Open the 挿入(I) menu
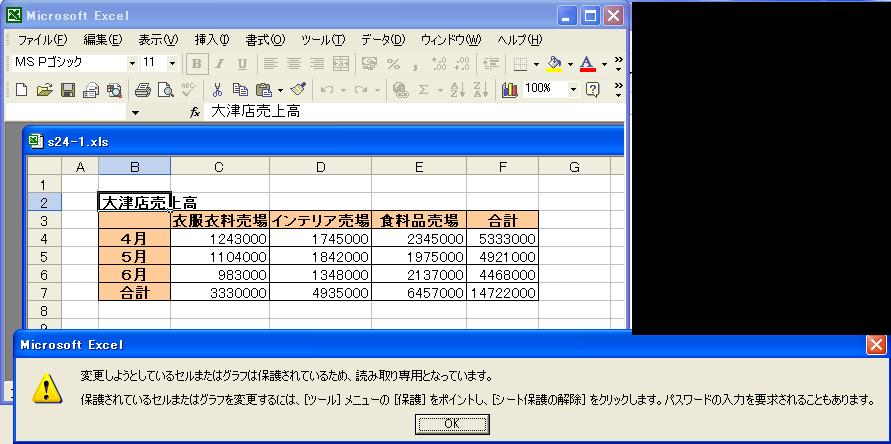This screenshot has height=444, width=891. pyautogui.click(x=211, y=40)
